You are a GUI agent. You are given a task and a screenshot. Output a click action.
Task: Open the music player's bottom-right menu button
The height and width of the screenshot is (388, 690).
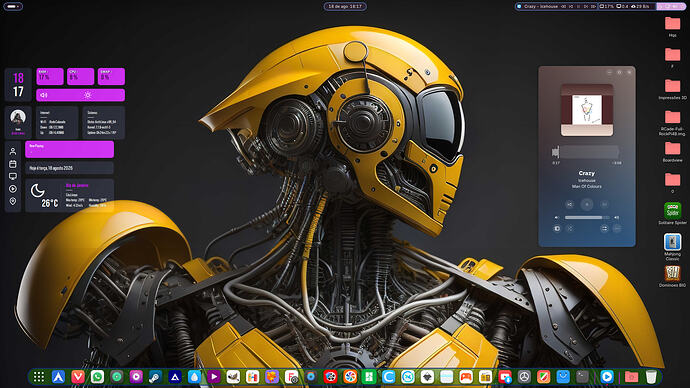(617, 228)
